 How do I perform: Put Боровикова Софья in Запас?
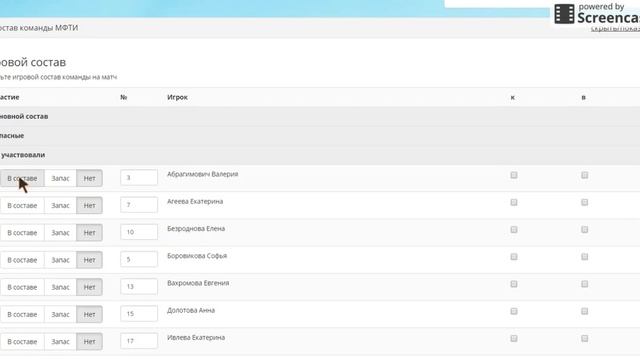pos(60,260)
